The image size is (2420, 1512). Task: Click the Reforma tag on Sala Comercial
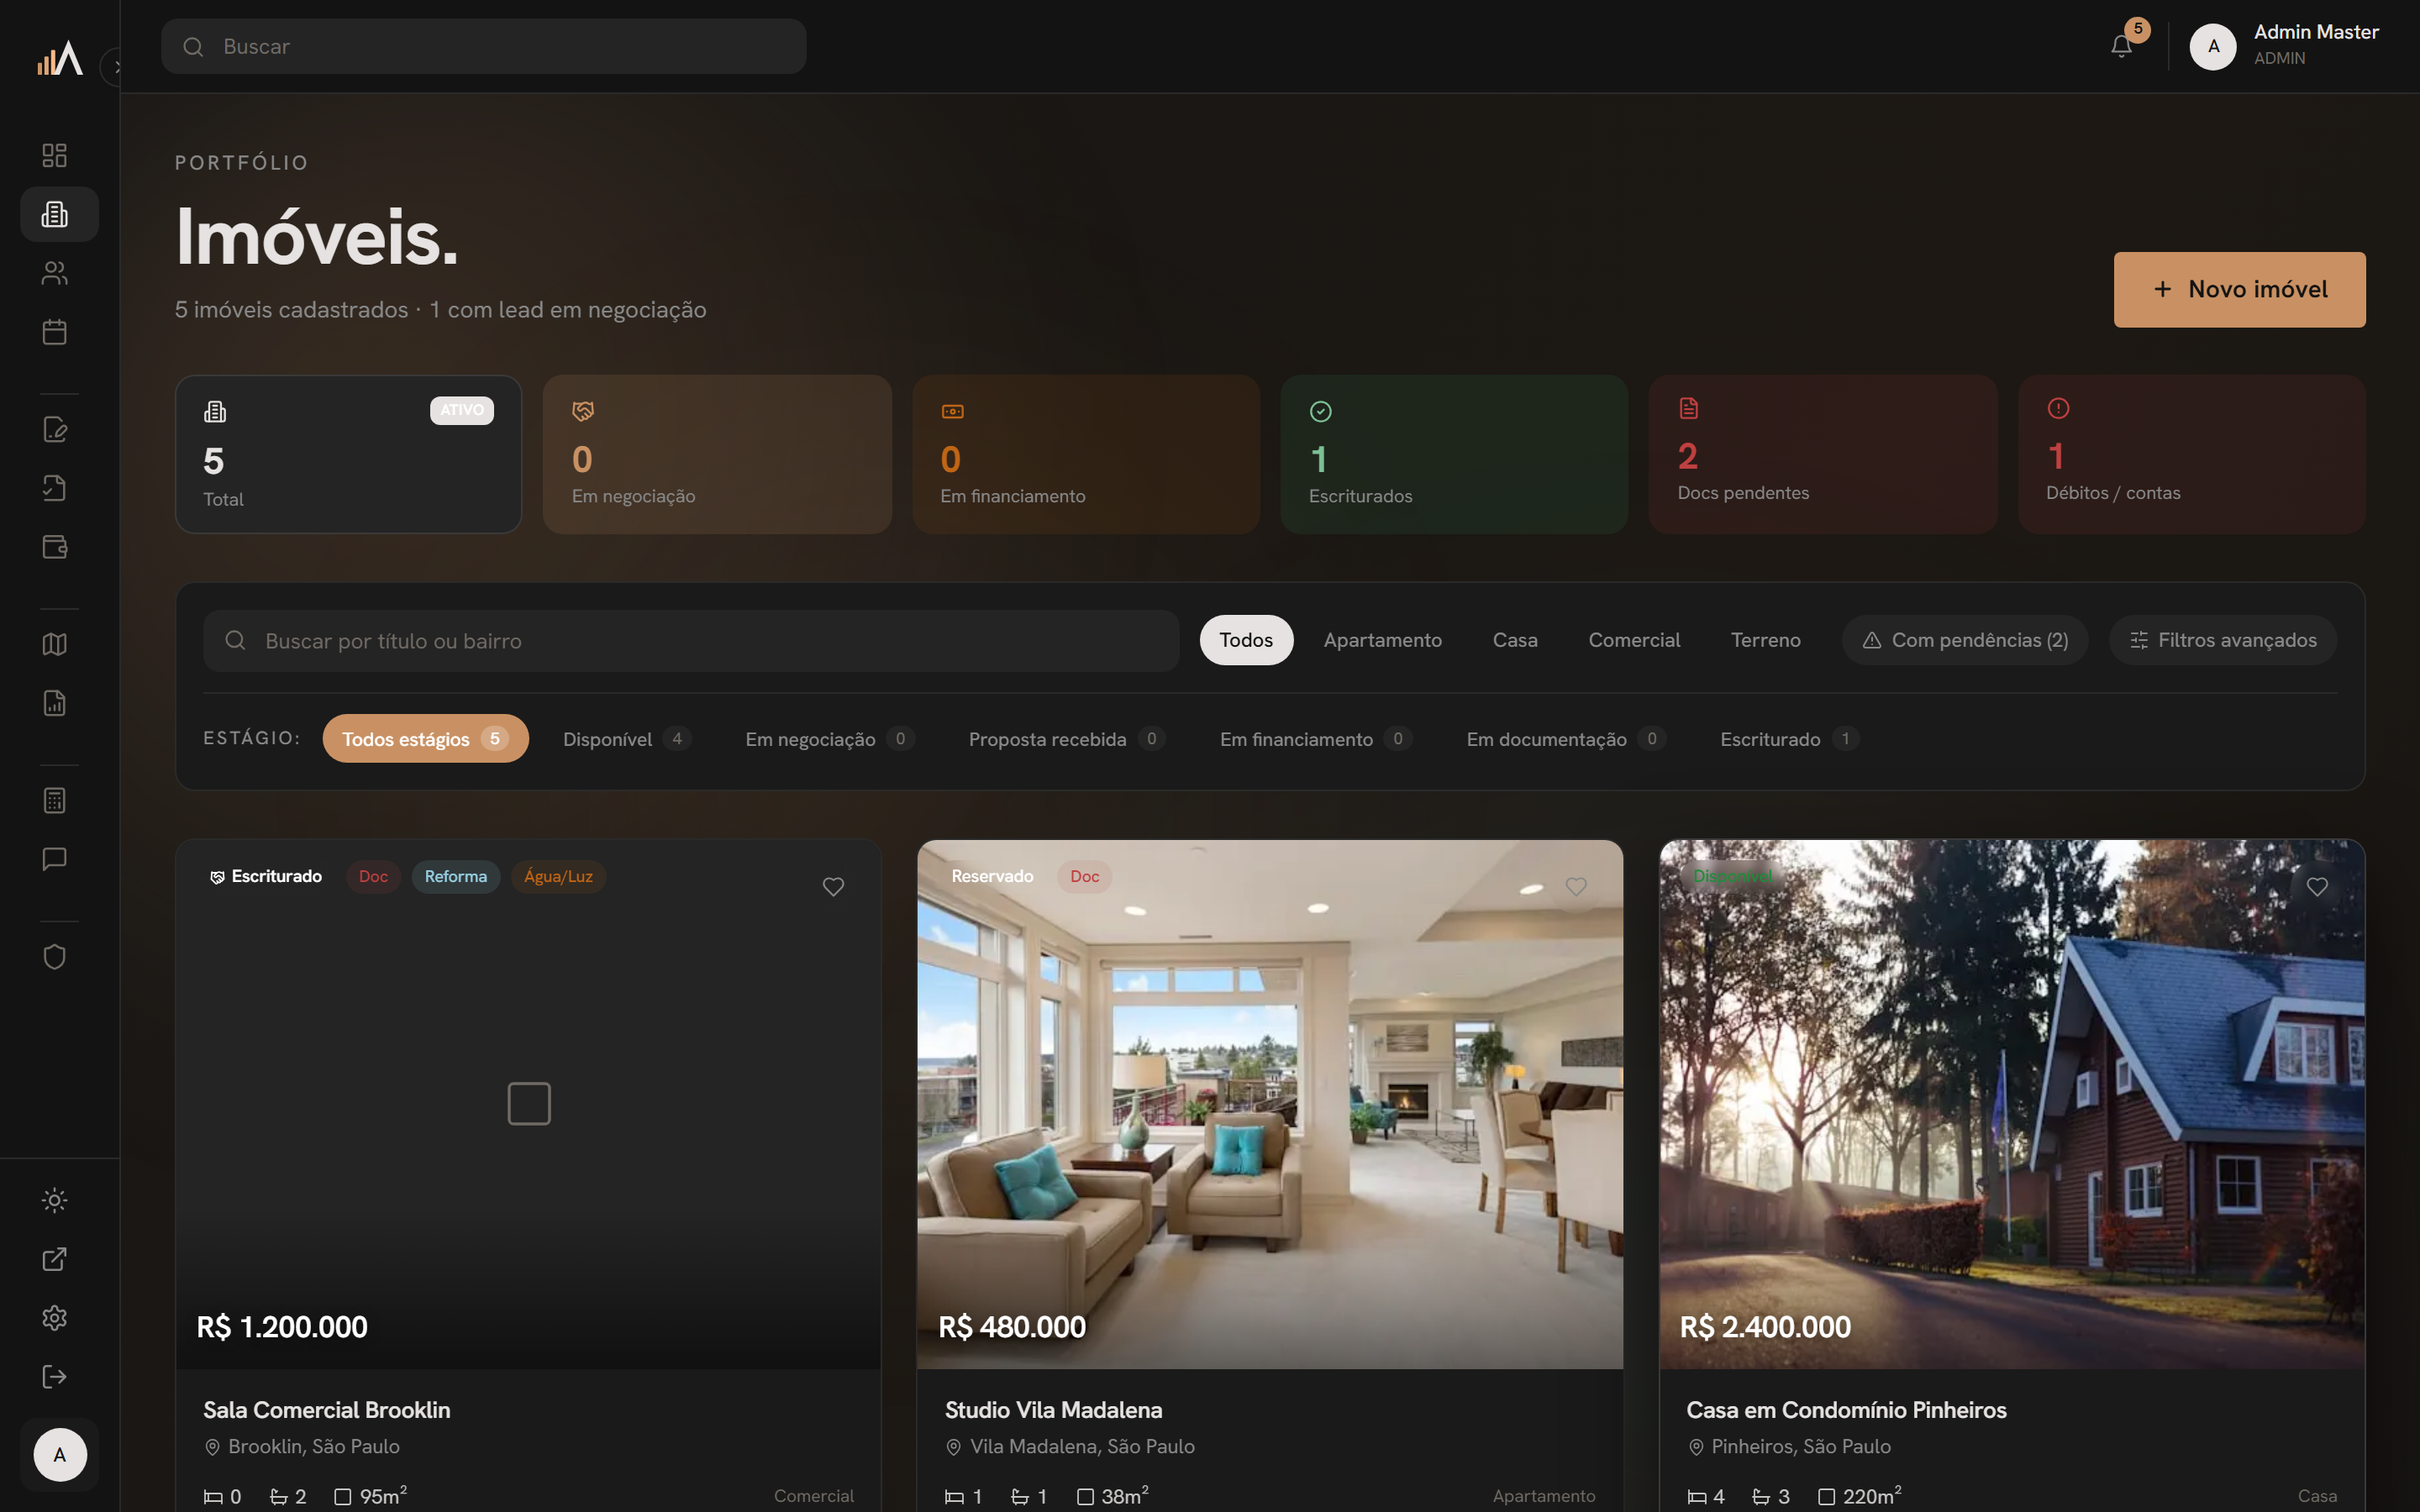click(x=456, y=877)
